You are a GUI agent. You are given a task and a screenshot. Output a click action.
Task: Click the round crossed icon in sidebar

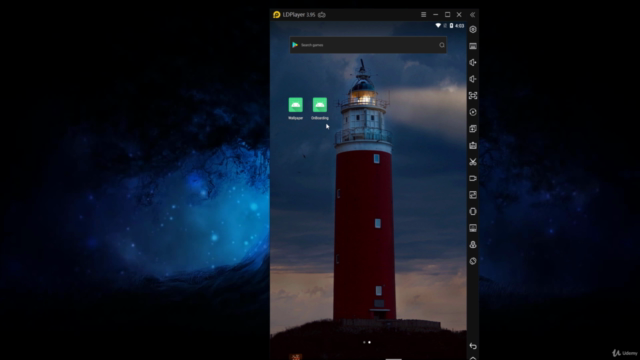pyautogui.click(x=473, y=261)
